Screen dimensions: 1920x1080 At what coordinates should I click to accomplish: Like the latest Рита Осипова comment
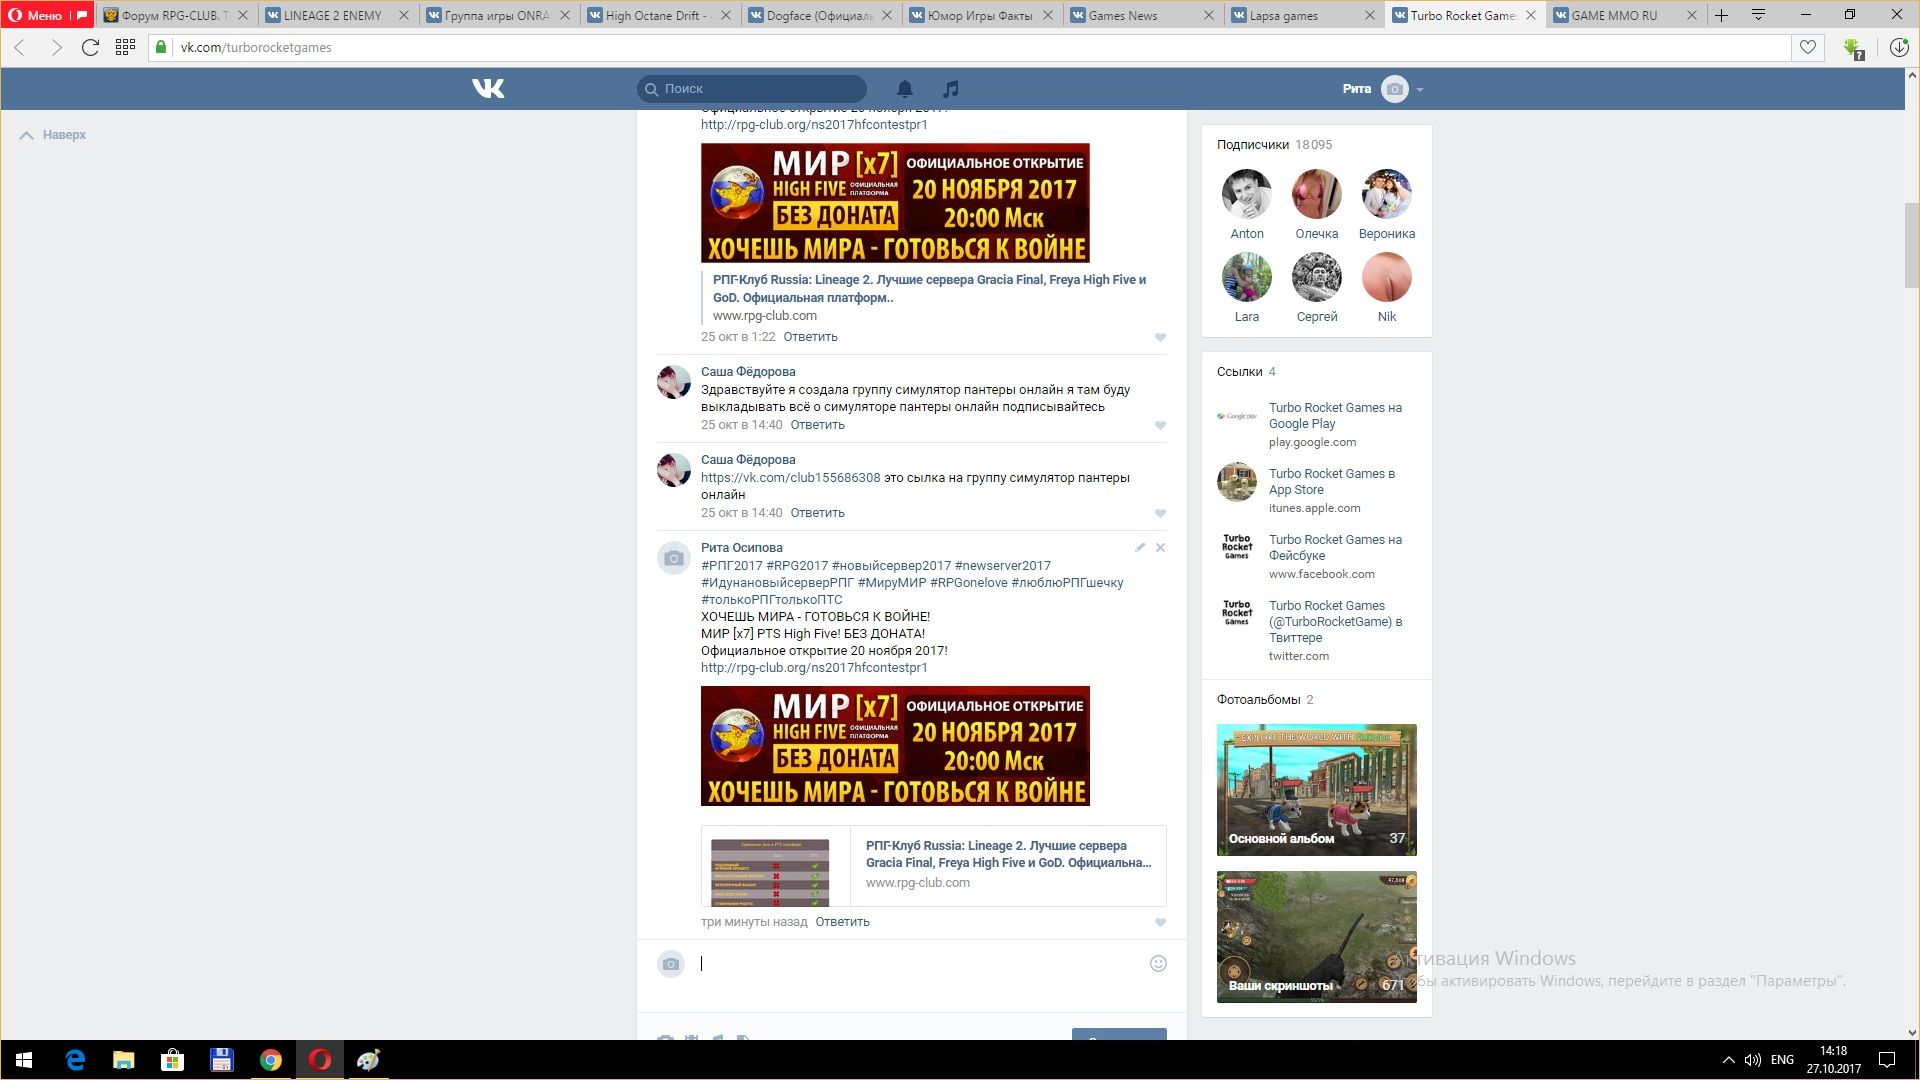pyautogui.click(x=1160, y=922)
